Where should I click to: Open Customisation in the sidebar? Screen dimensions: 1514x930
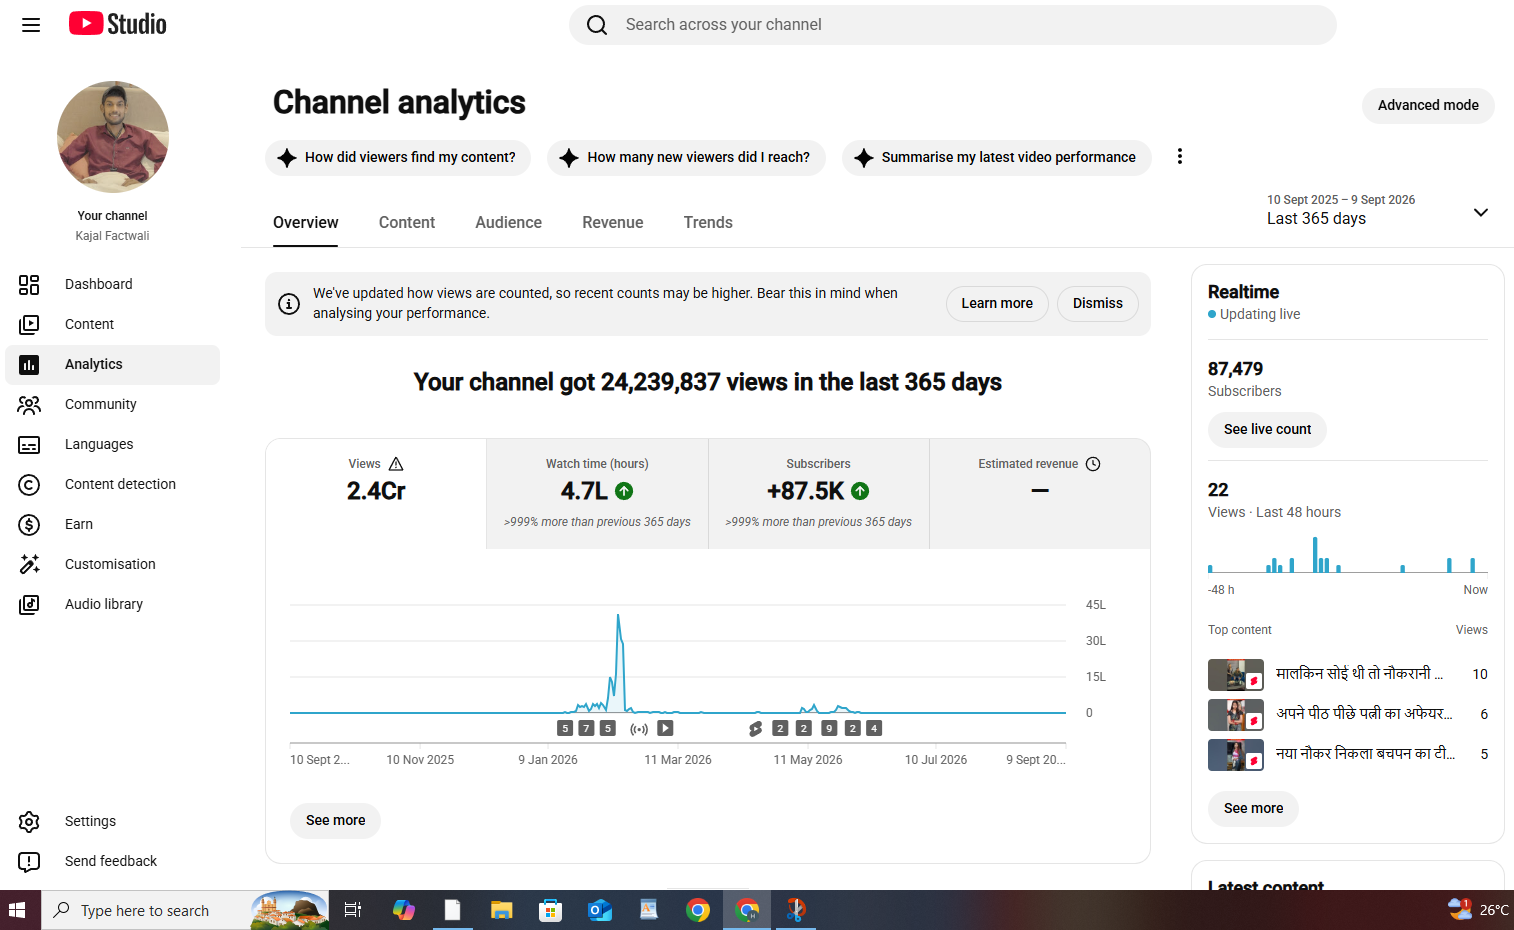[112, 564]
